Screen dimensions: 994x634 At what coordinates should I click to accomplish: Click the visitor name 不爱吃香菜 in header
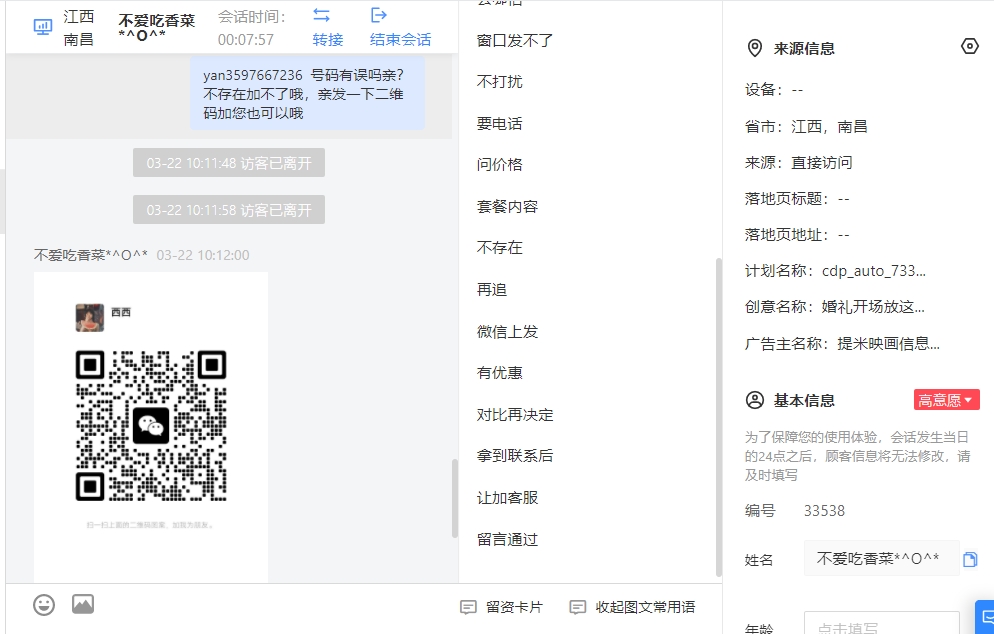(157, 27)
